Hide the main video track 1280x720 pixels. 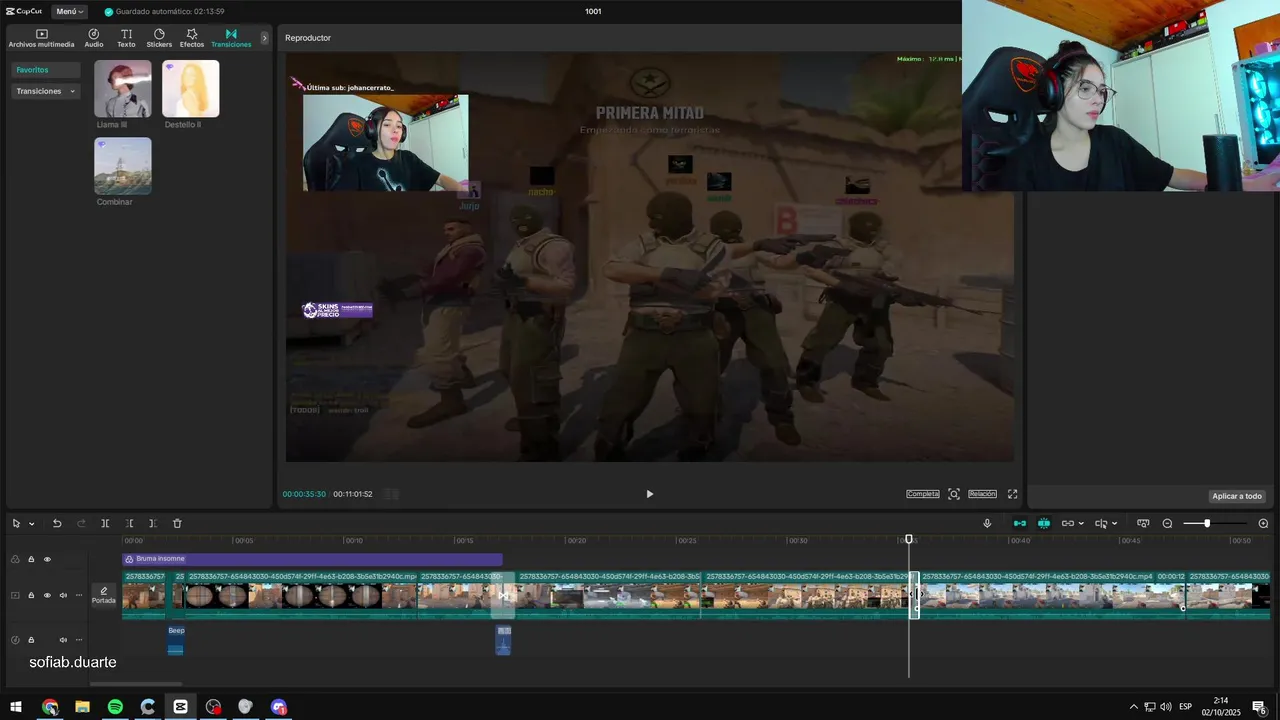[47, 595]
